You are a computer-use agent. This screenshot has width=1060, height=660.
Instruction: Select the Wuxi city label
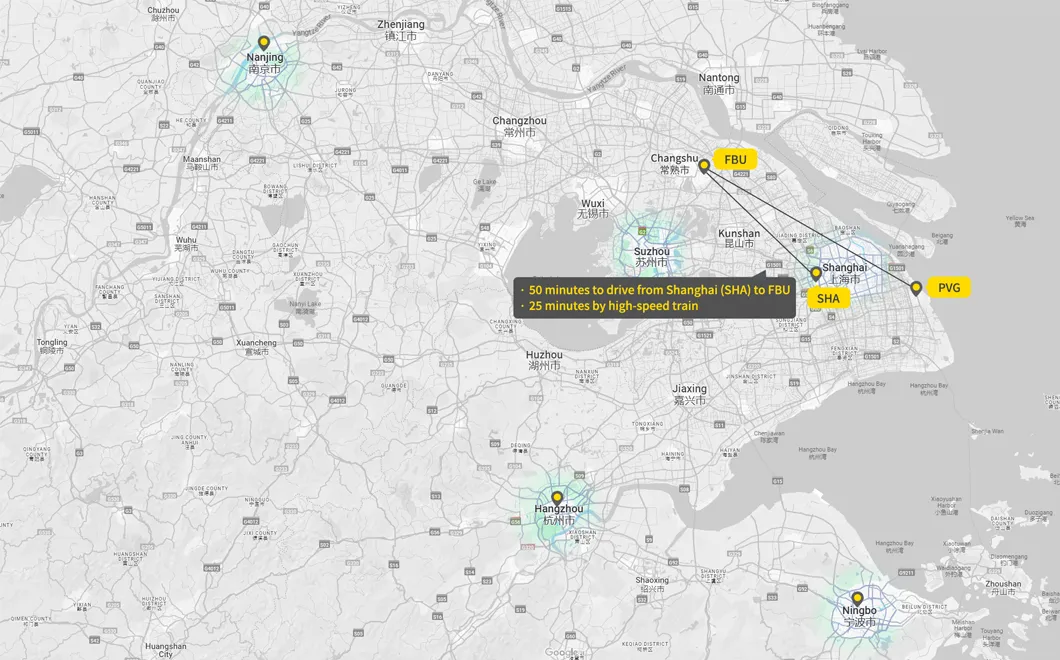(x=593, y=208)
